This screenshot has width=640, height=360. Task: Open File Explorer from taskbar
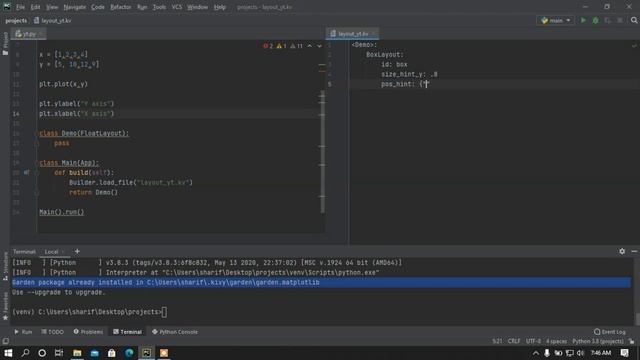coord(77,353)
